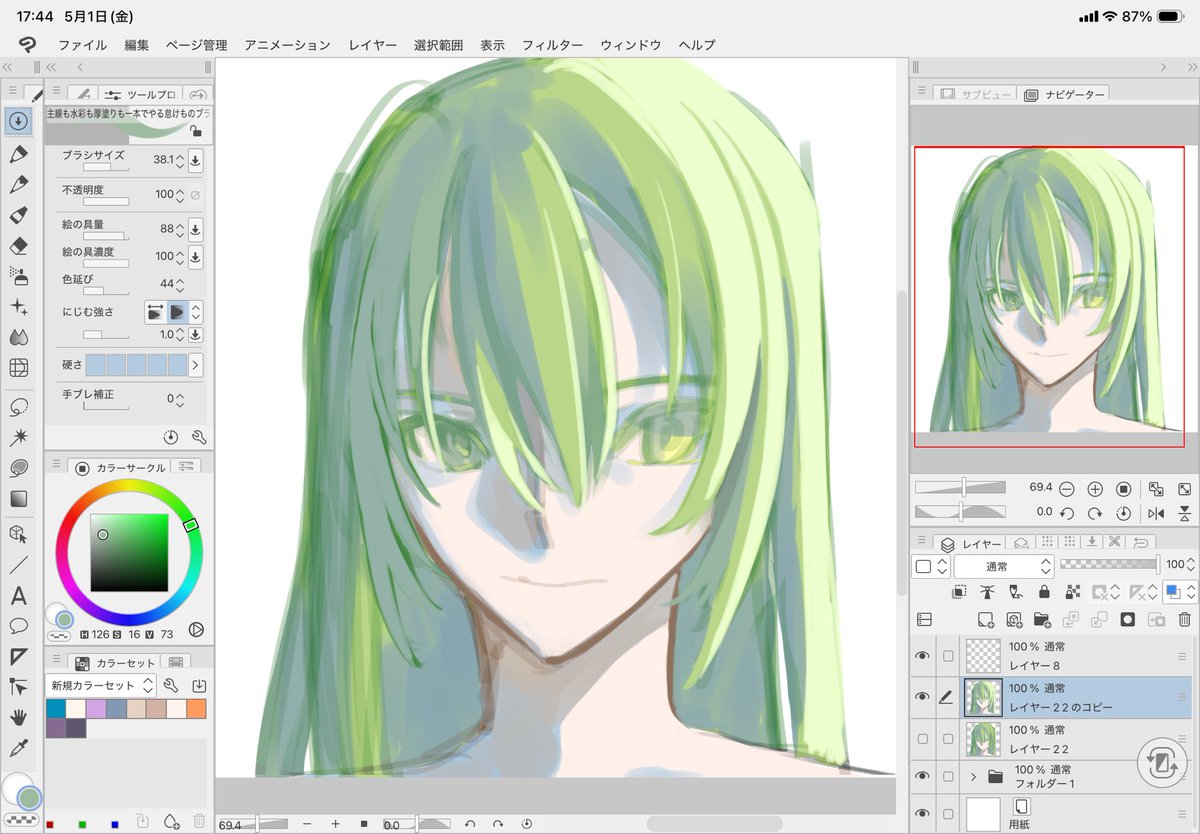The height and width of the screenshot is (834, 1200).
Task: Select the Eyedropper tool
Action: click(x=18, y=748)
